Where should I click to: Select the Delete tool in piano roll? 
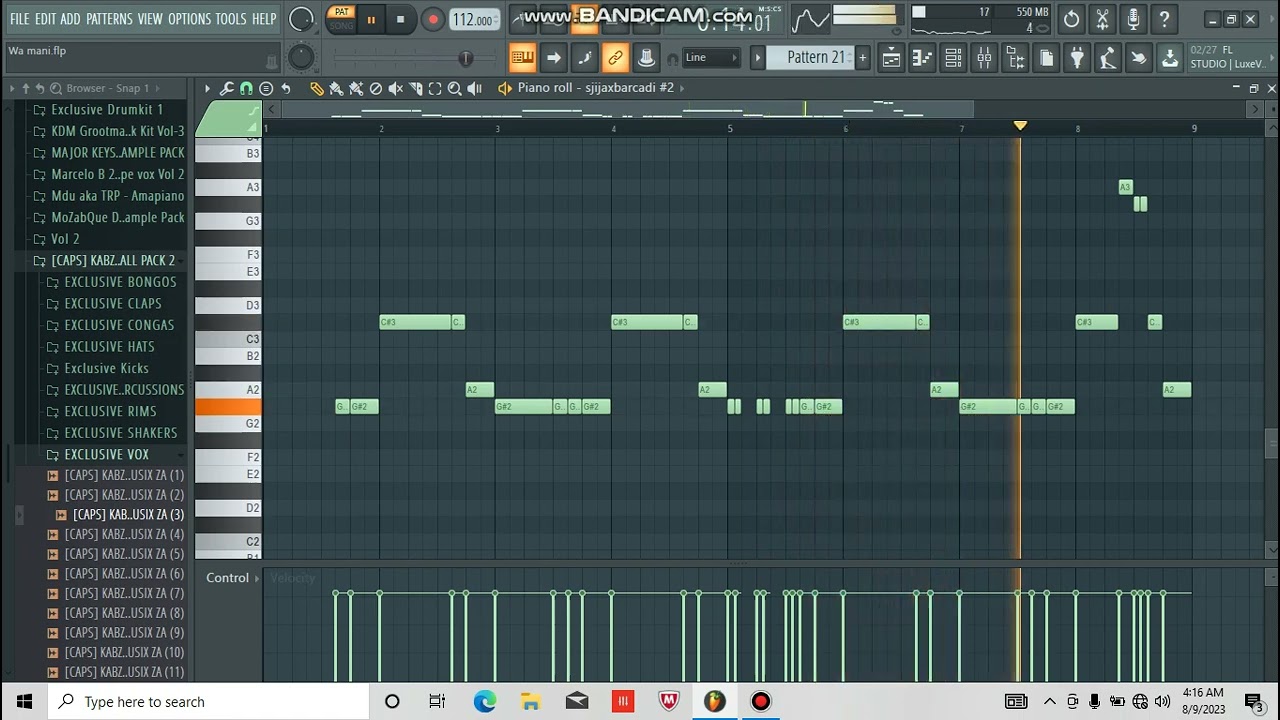tap(376, 89)
